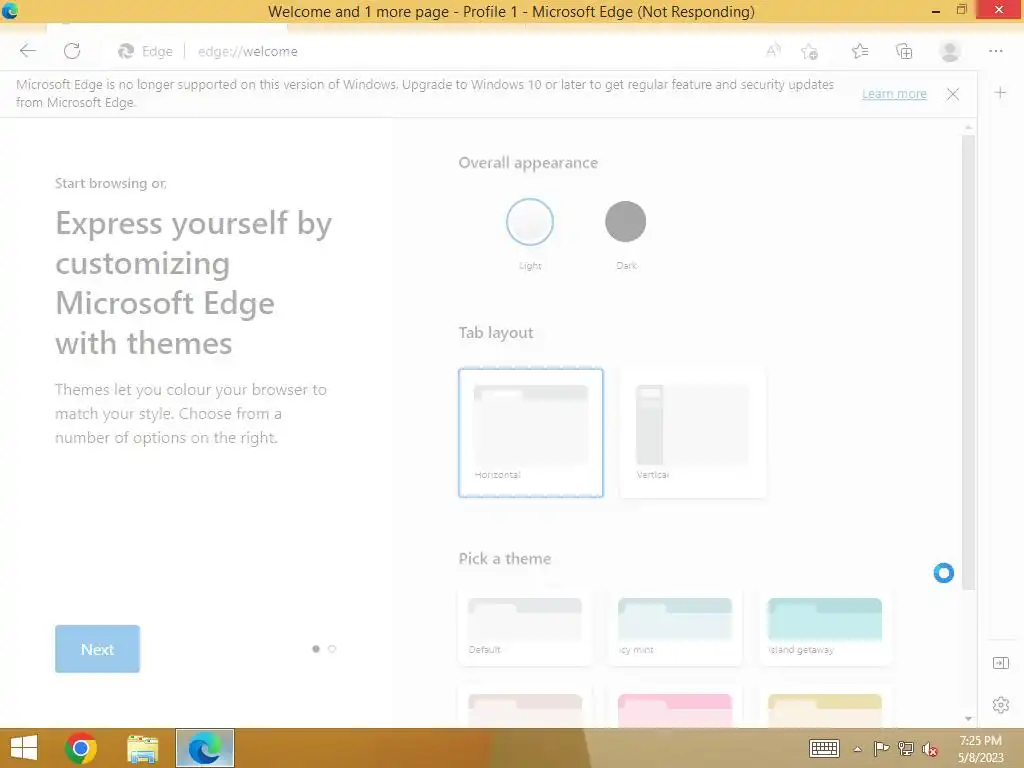Show hidden tray icons arrow
Viewport: 1024px width, 768px height.
click(857, 749)
